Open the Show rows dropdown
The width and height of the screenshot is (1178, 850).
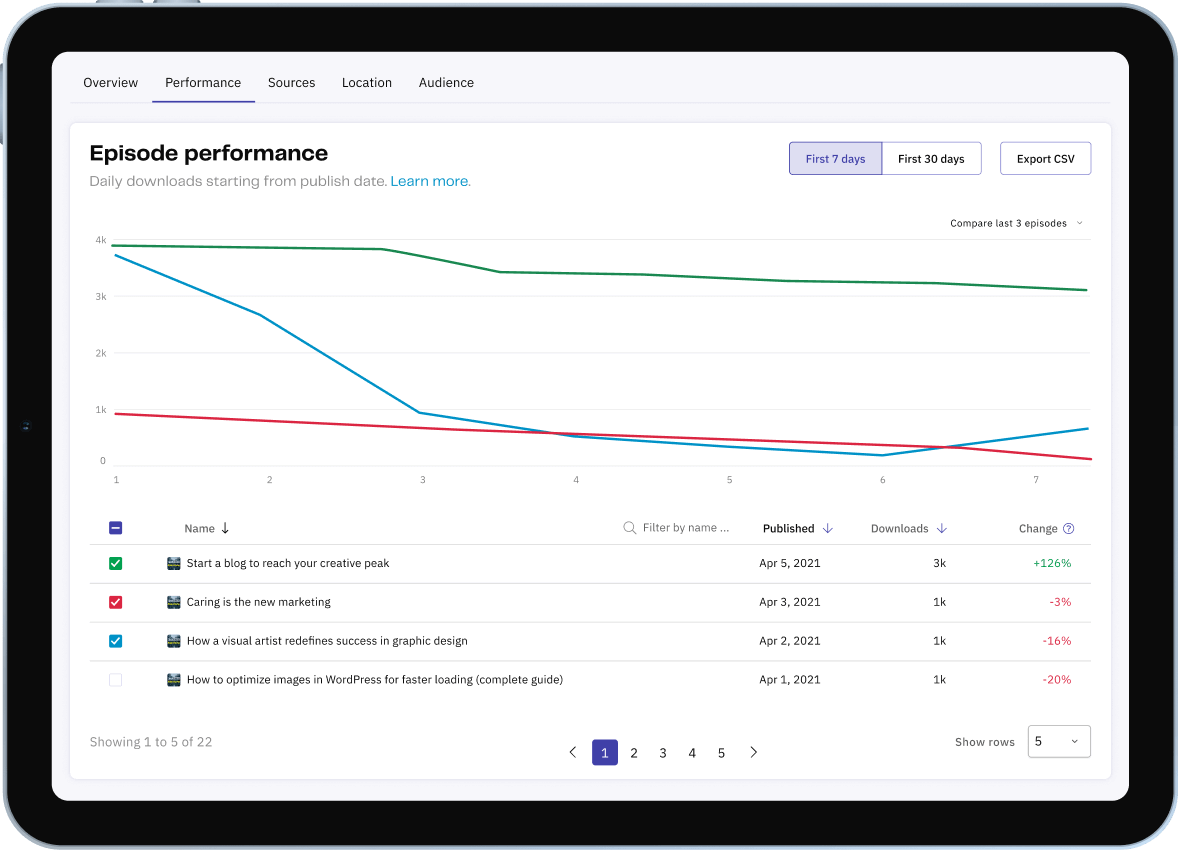[x=1059, y=742]
